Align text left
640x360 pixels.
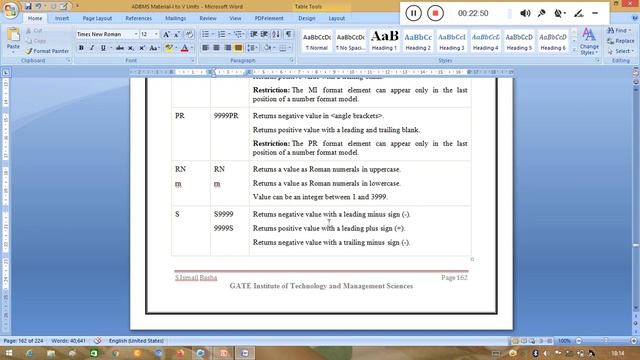coord(205,48)
